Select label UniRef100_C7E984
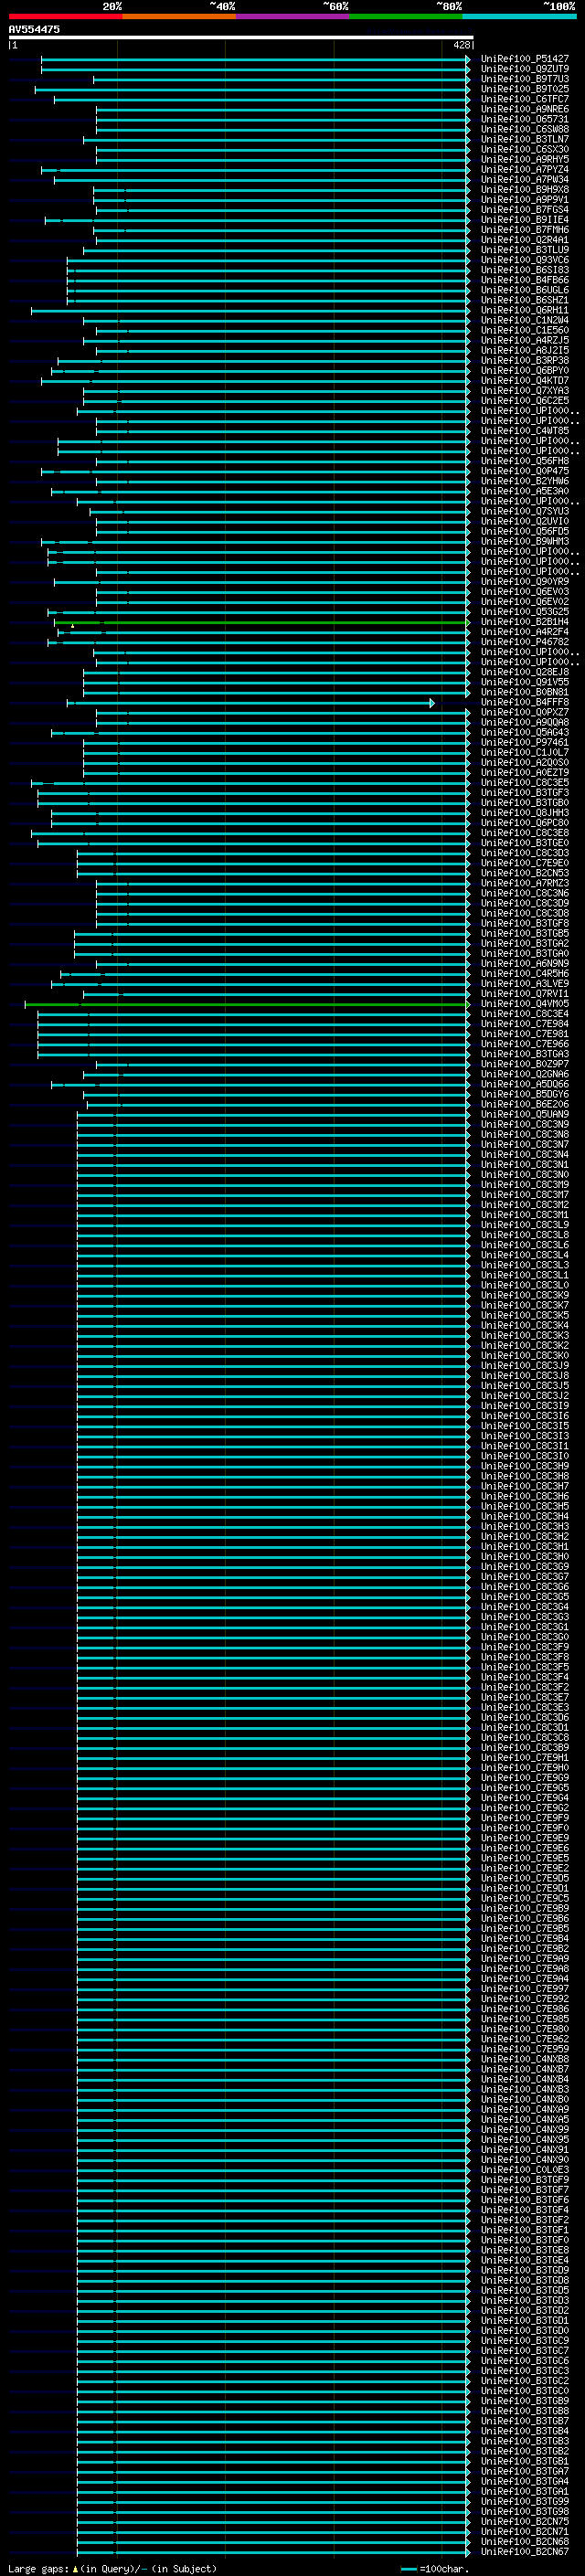 tap(524, 1024)
